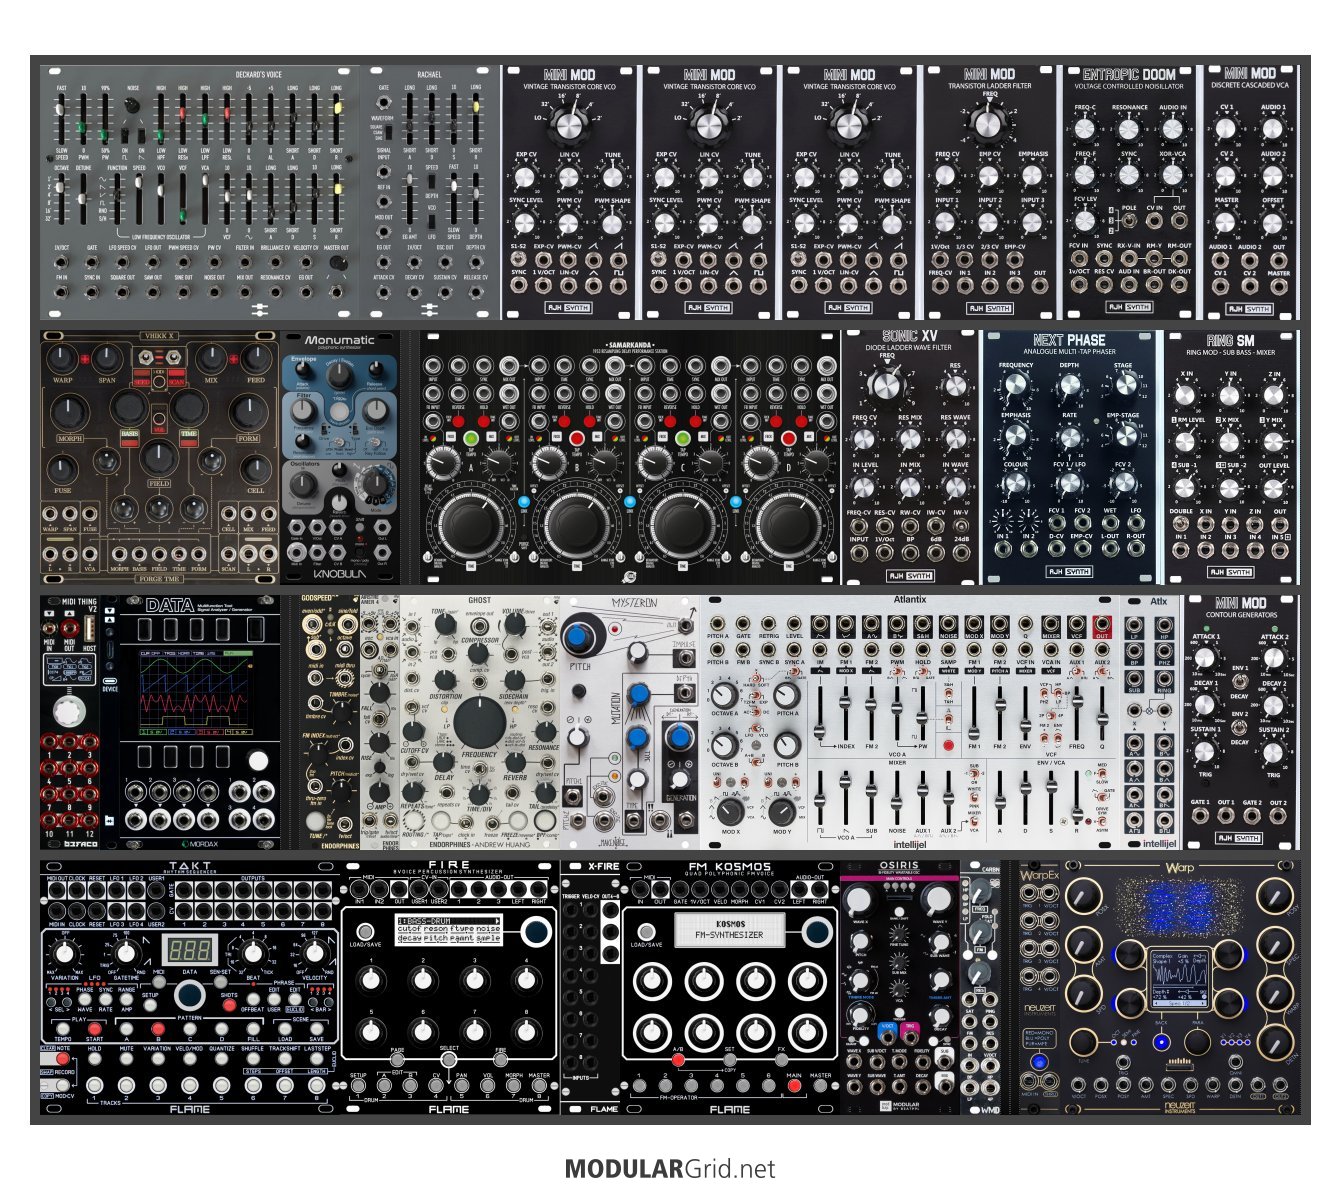Tap the SELECT button on FIRE

449,1059
